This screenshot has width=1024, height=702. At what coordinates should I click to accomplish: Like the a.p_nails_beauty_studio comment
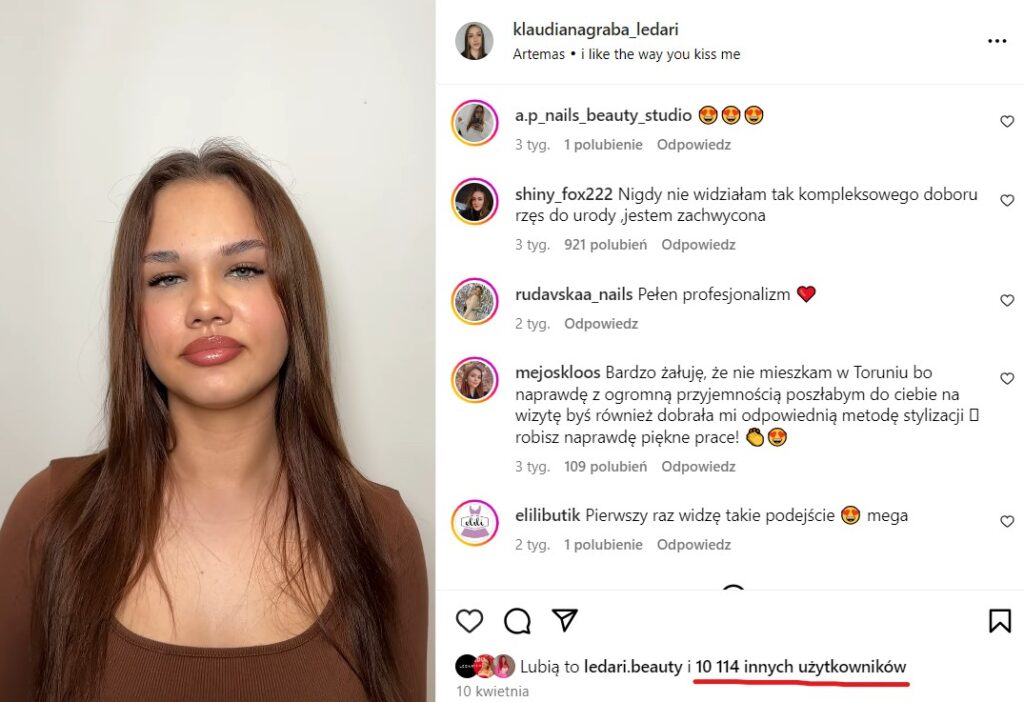[1007, 122]
